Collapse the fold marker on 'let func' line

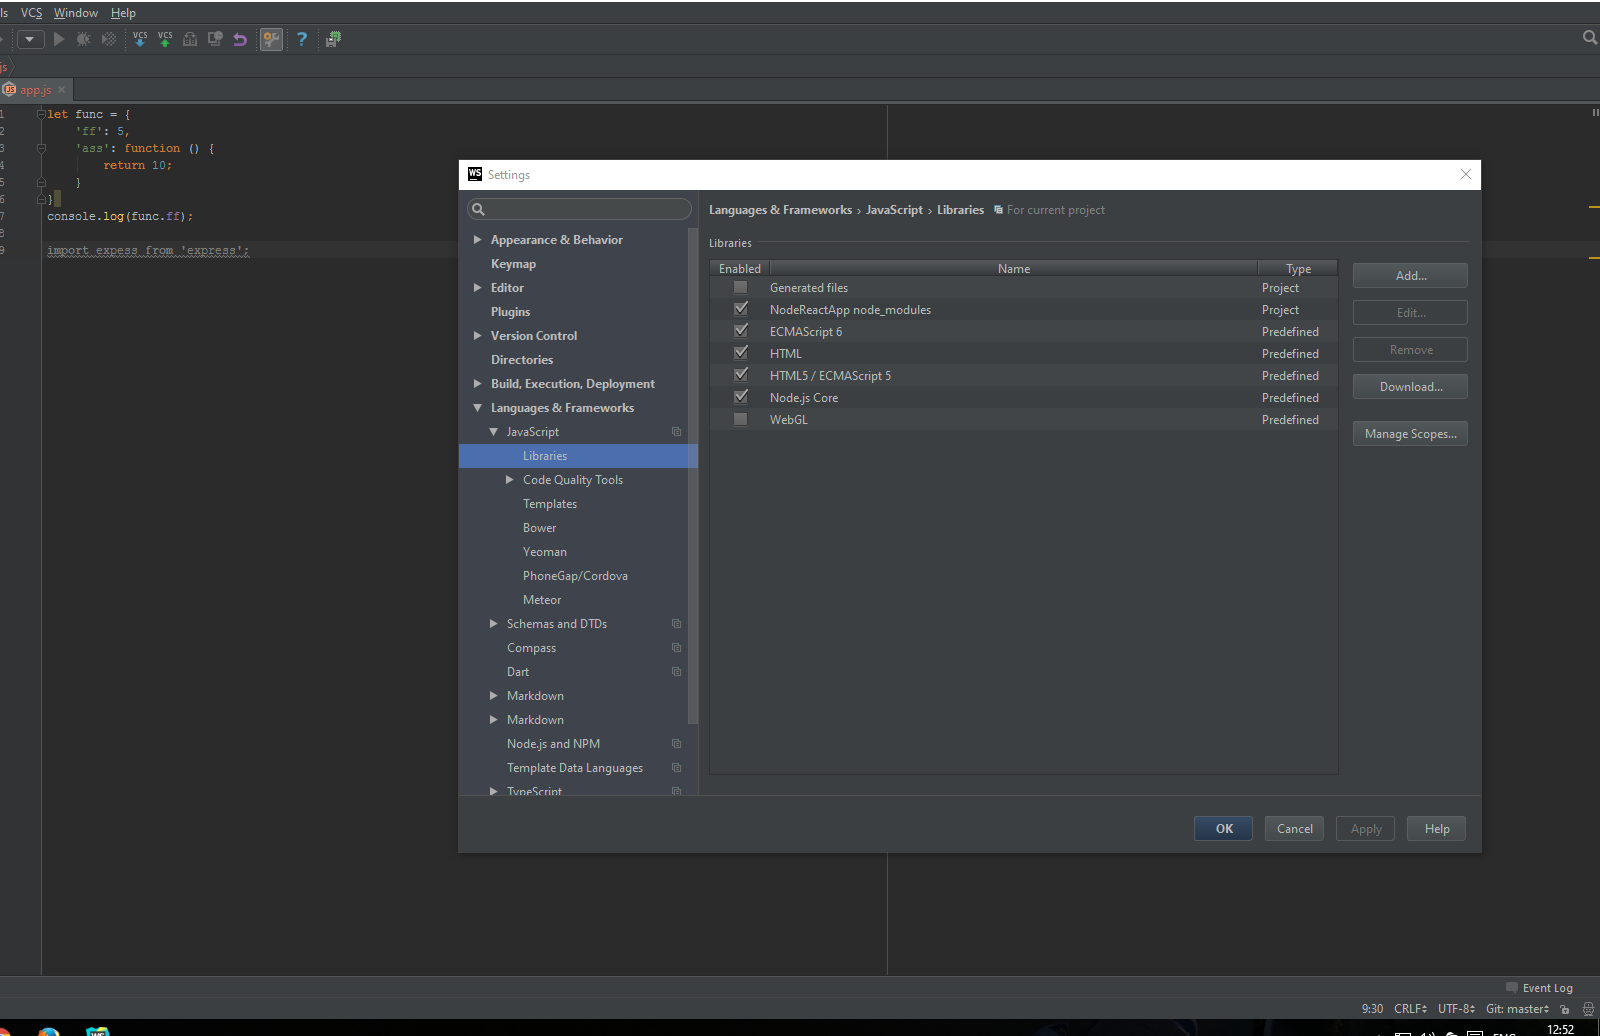tap(41, 114)
